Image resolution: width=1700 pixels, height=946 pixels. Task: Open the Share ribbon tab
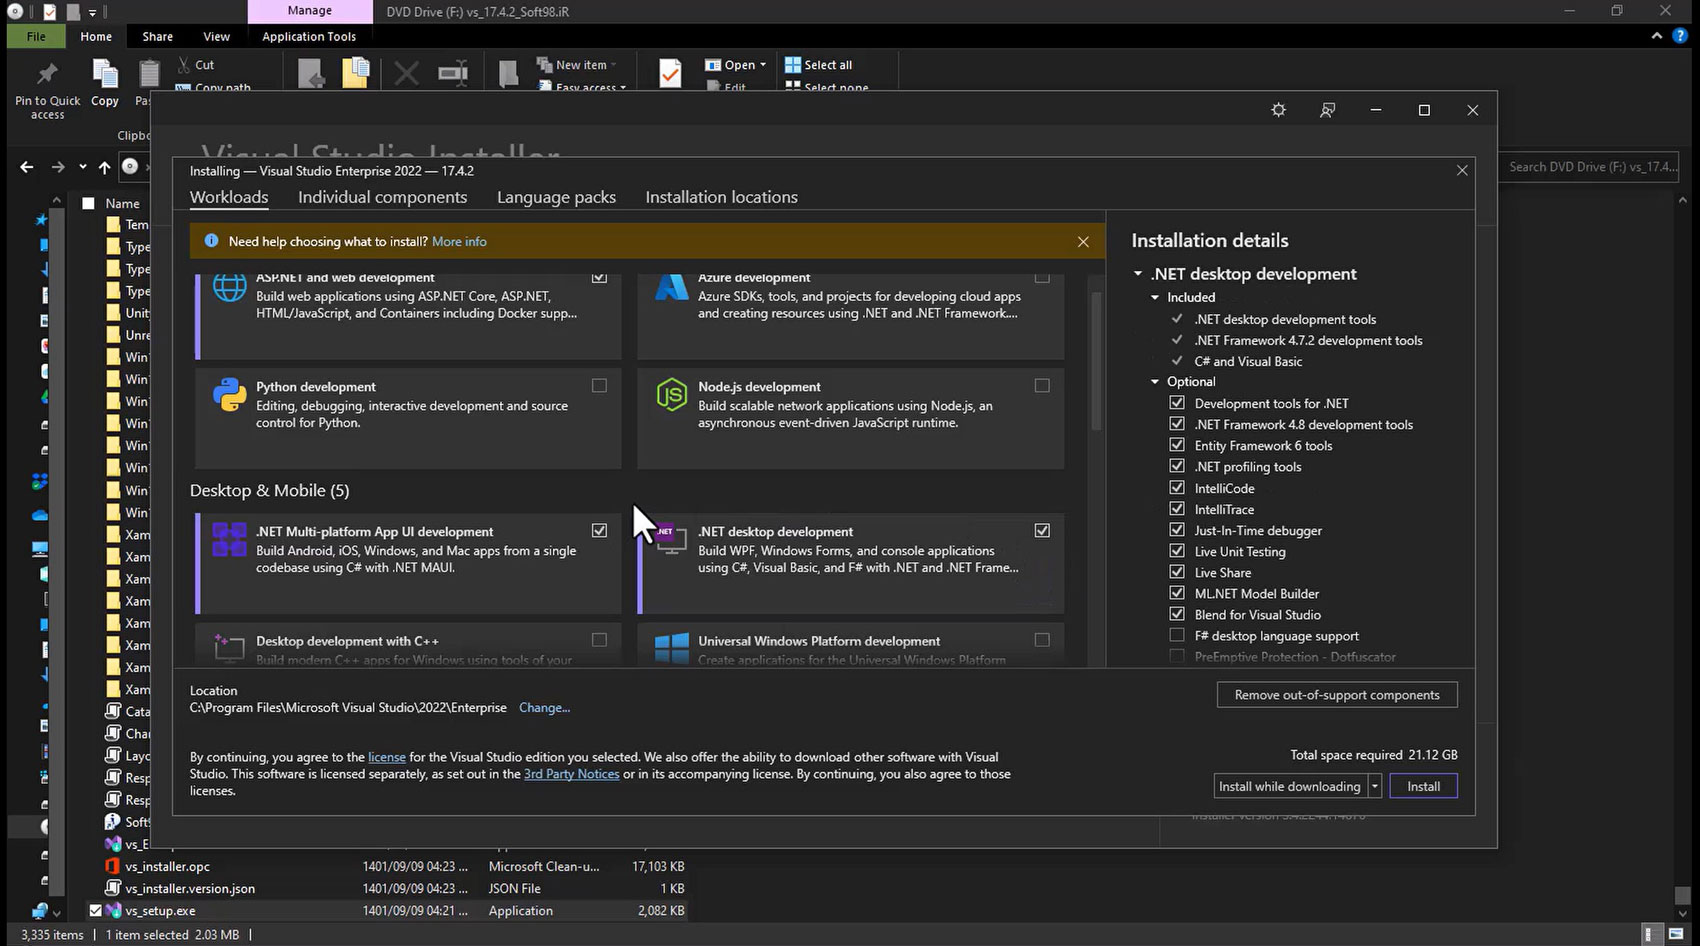pyautogui.click(x=157, y=36)
